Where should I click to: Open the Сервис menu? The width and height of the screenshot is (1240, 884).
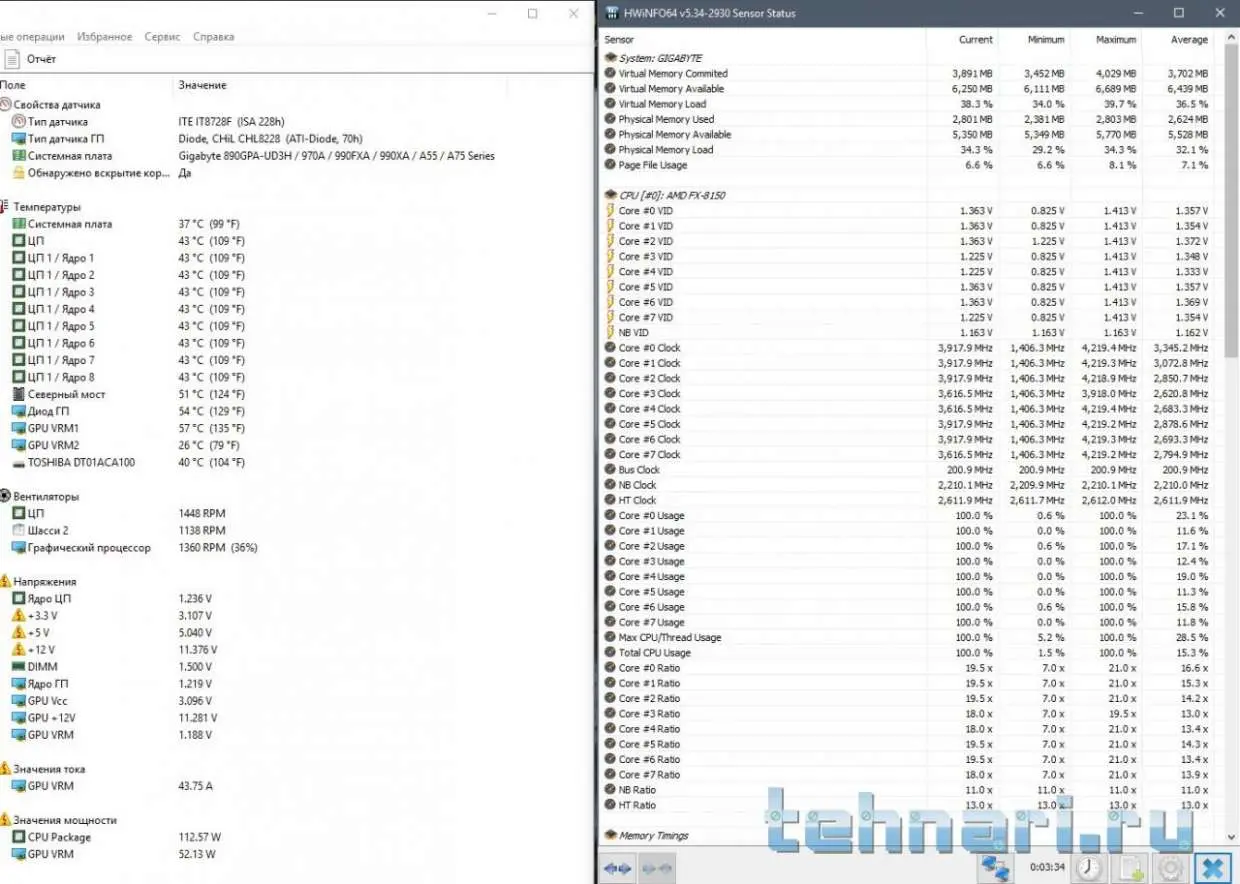point(162,37)
